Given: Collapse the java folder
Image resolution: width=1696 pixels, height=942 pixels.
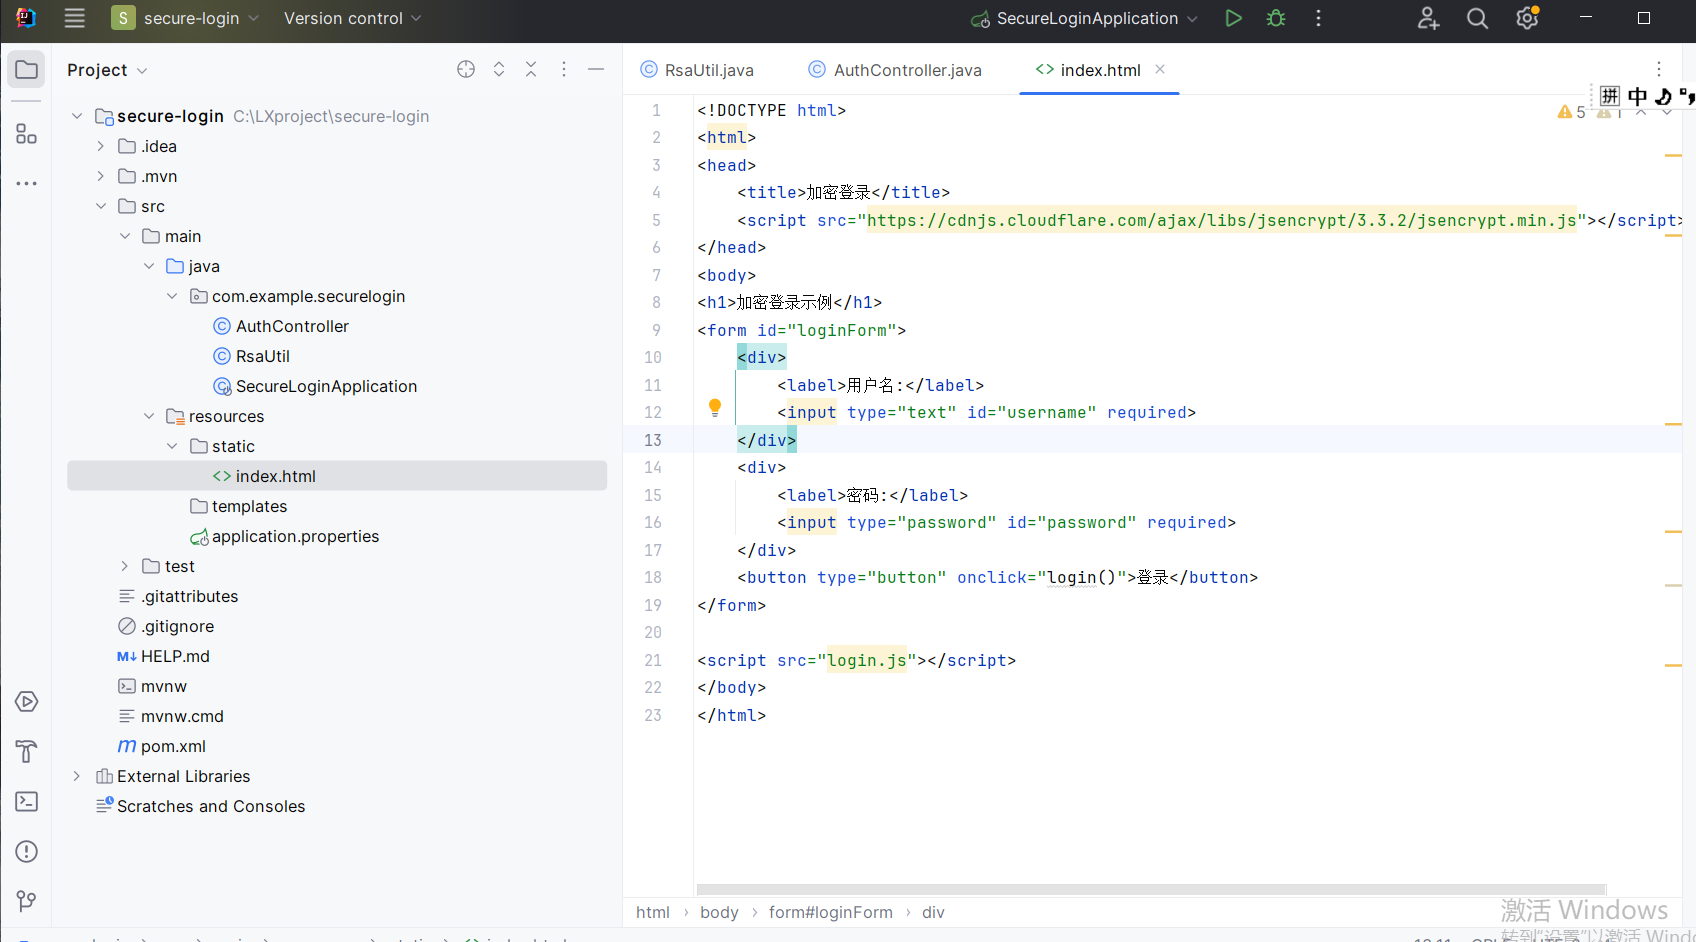Looking at the screenshot, I should coord(148,266).
